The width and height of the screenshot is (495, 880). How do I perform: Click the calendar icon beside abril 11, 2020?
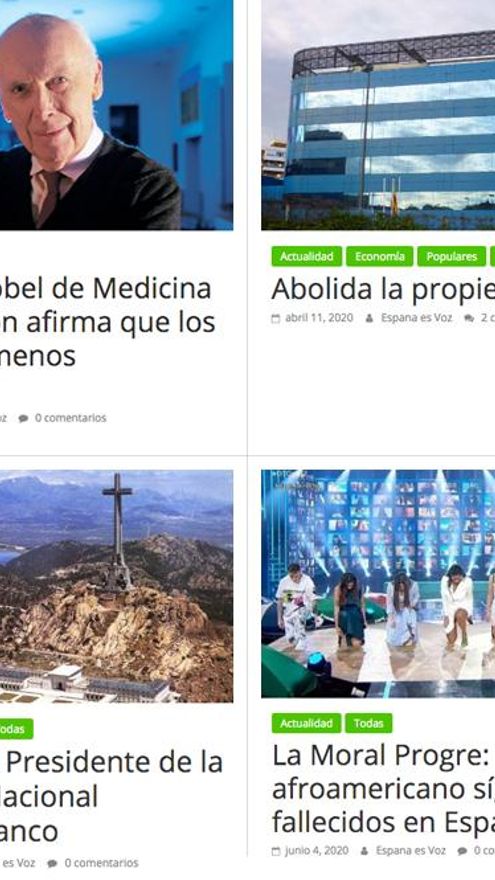(276, 318)
